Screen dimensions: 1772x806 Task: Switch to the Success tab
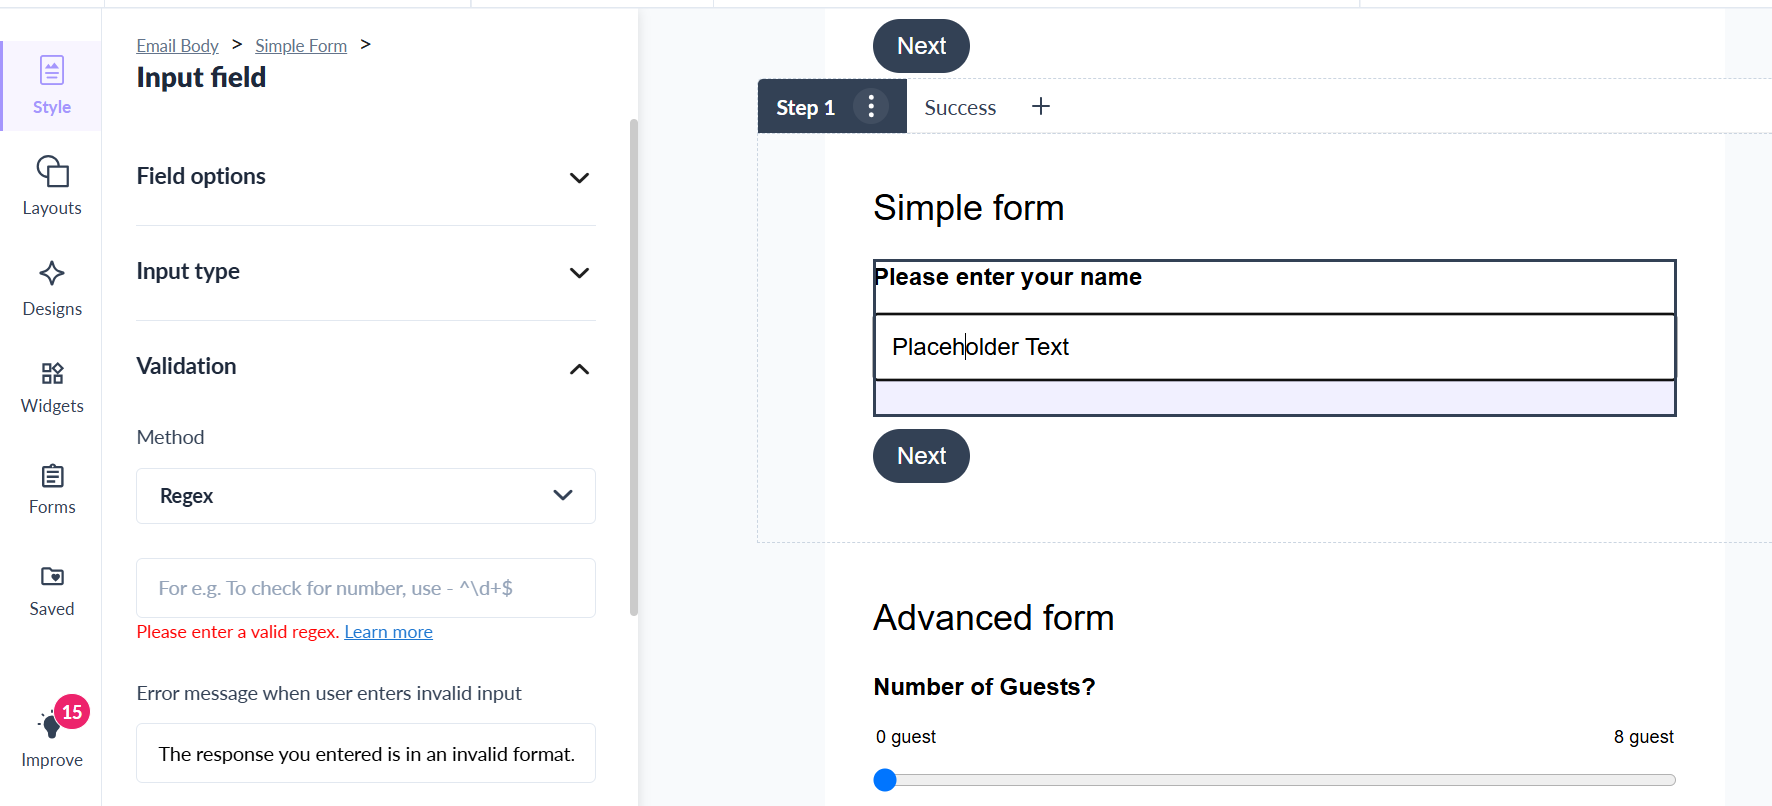(960, 107)
